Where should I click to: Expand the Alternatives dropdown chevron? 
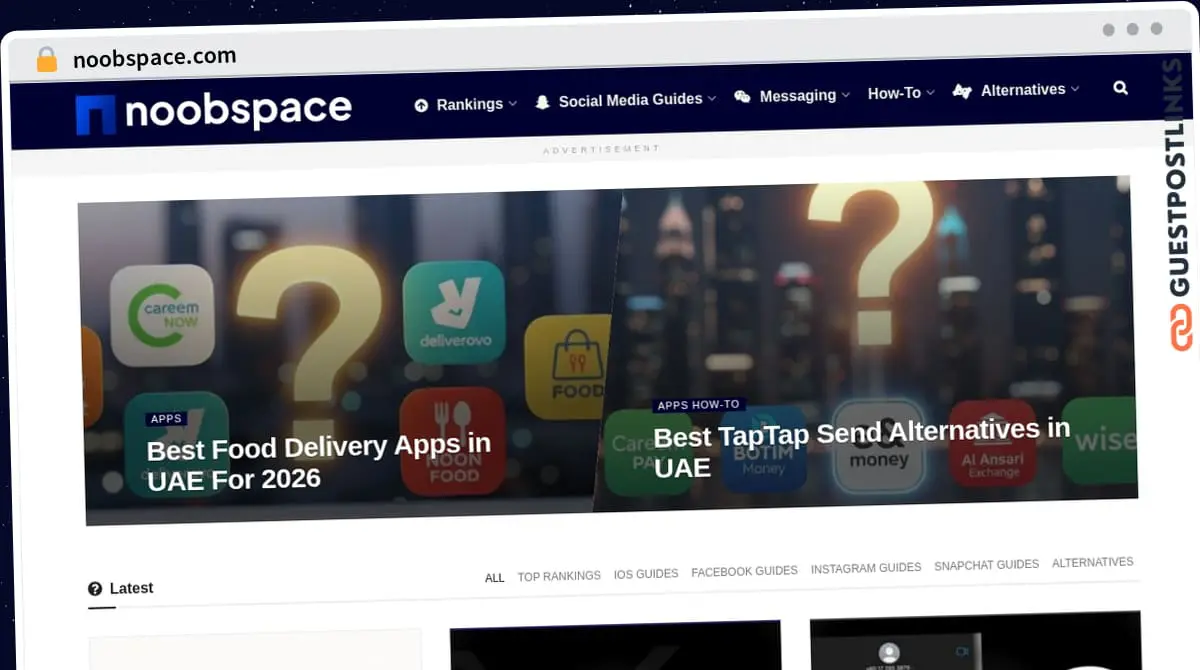(x=1075, y=89)
